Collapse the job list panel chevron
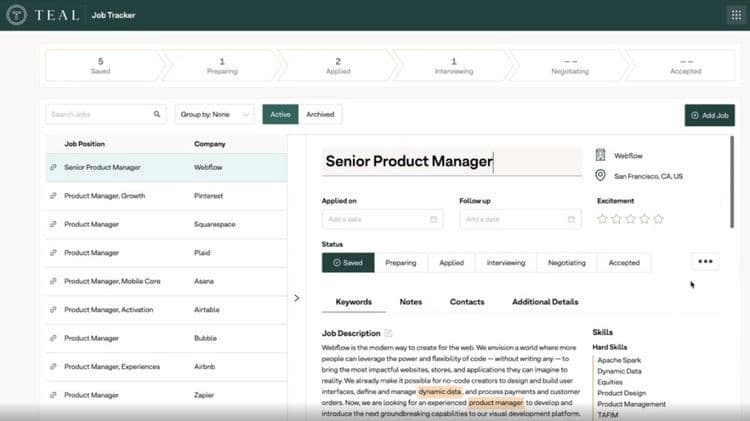Image resolution: width=750 pixels, height=421 pixels. click(296, 298)
